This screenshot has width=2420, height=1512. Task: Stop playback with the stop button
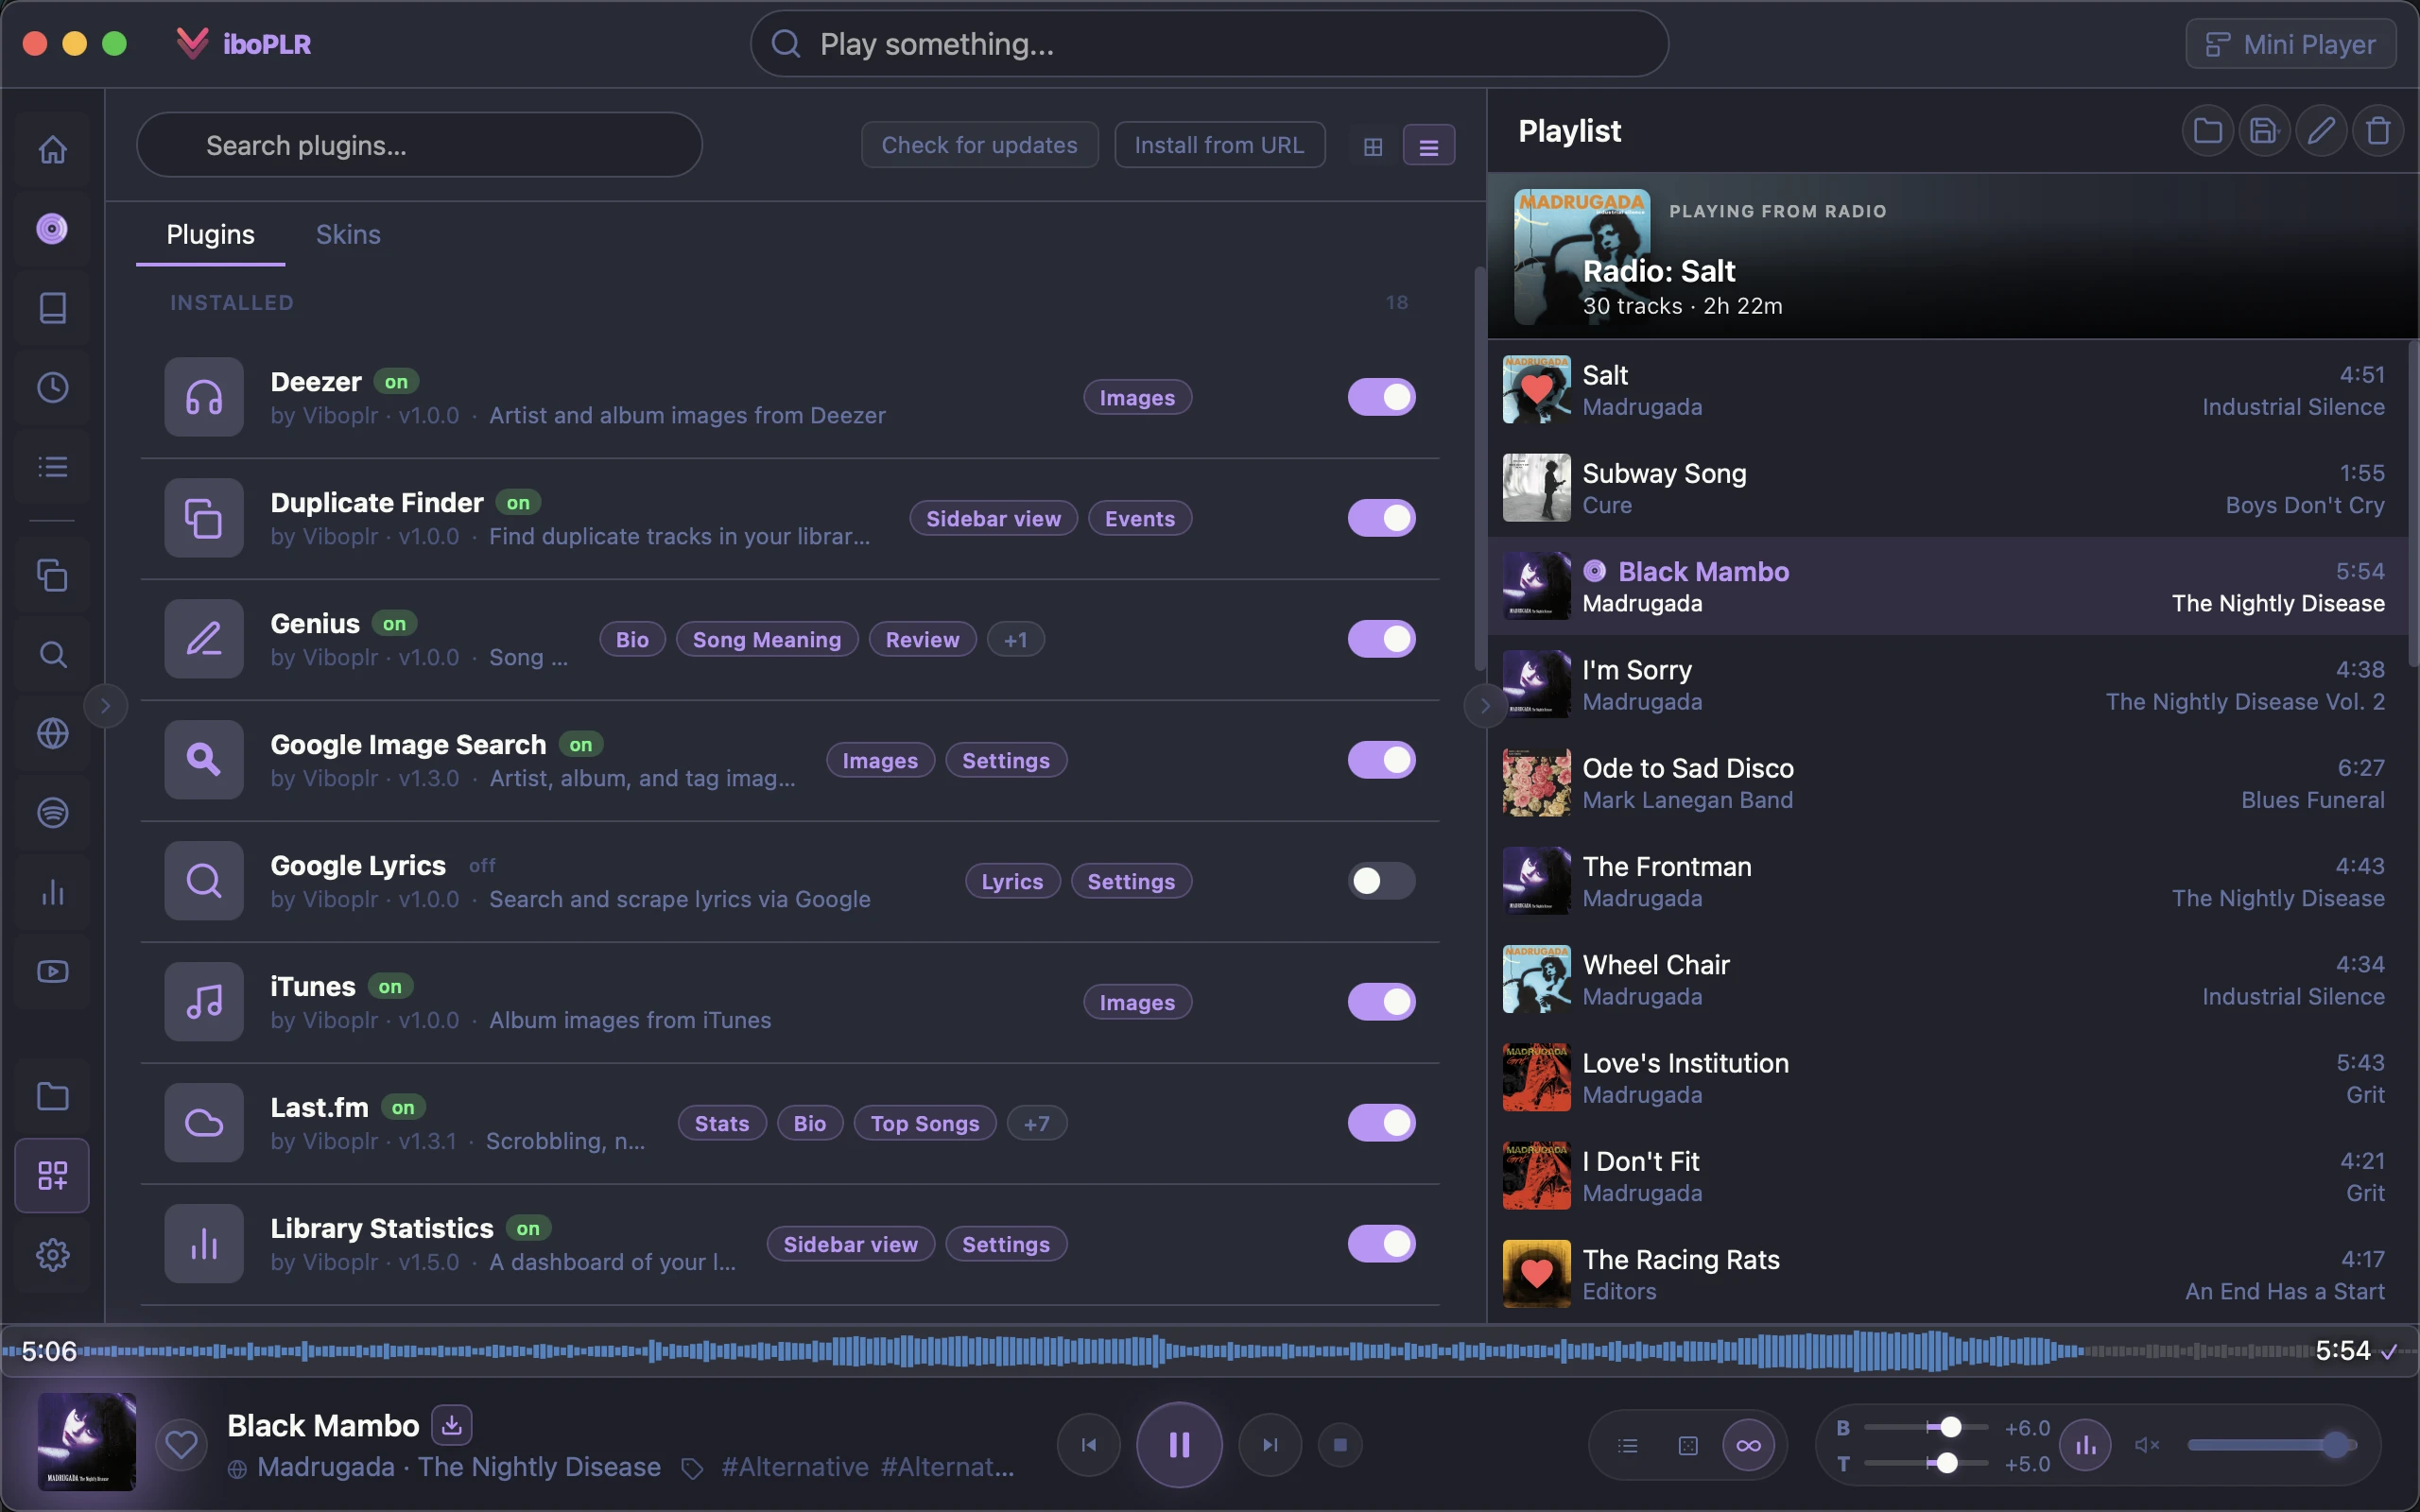pyautogui.click(x=1341, y=1445)
